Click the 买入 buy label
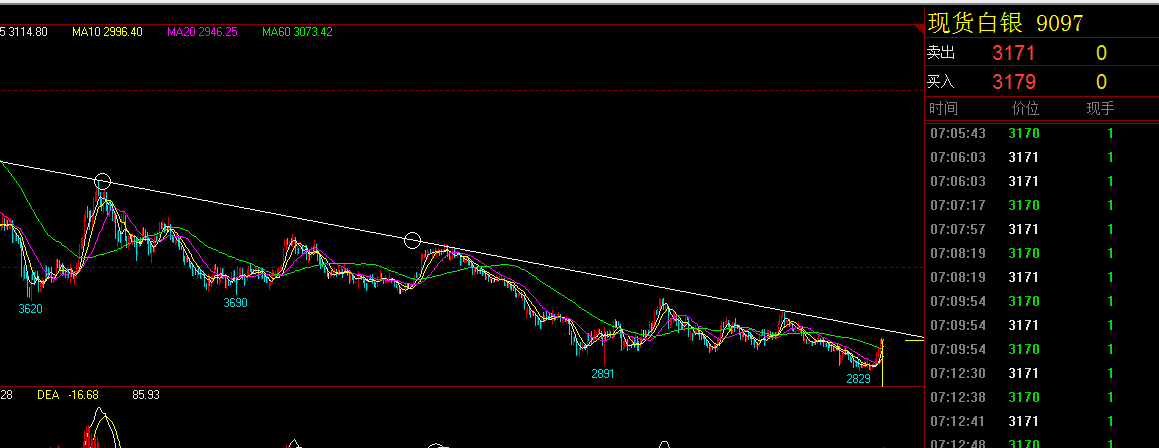Screen dimensions: 1159x448 click(941, 82)
